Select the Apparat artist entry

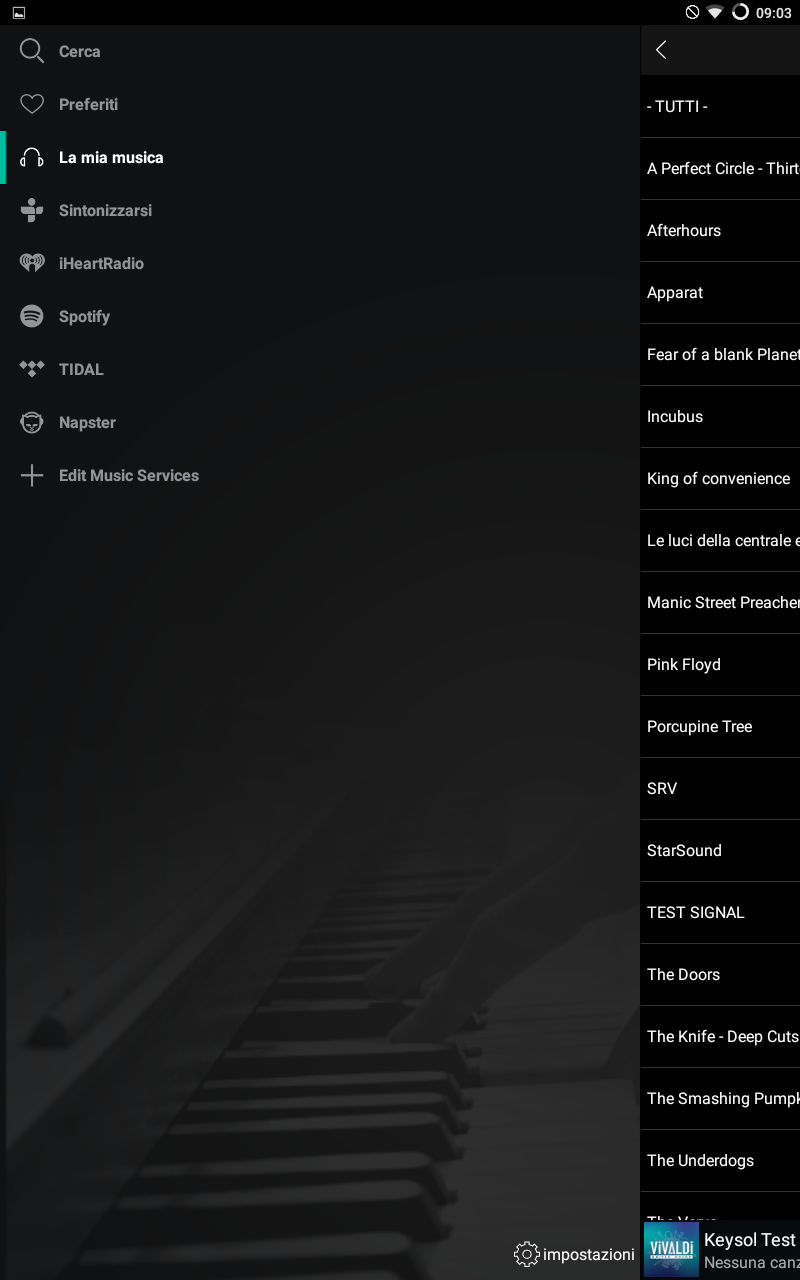pos(720,292)
